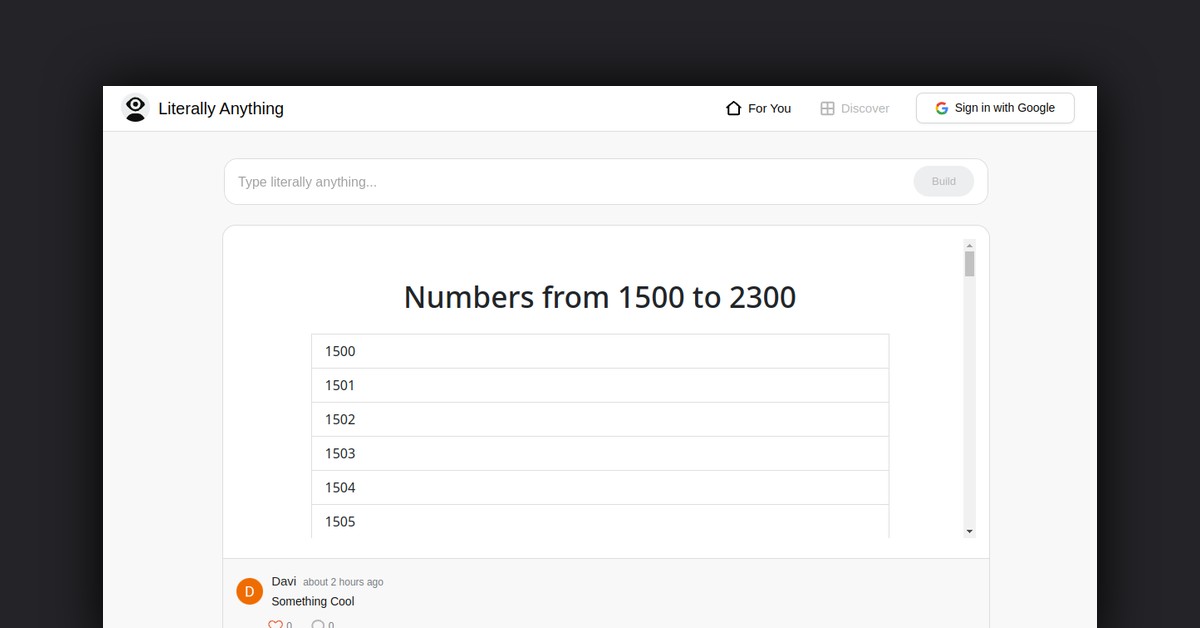Click the Literally Anything eye logo

click(135, 108)
